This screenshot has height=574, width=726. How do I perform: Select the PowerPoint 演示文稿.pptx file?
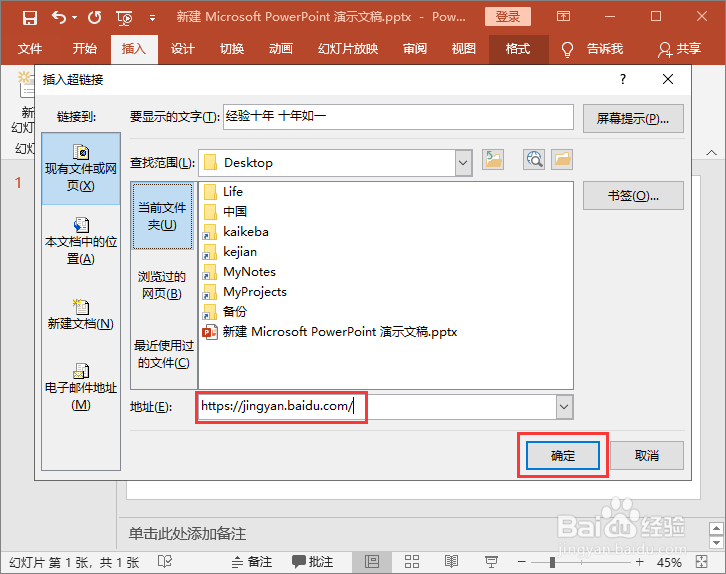[330, 332]
